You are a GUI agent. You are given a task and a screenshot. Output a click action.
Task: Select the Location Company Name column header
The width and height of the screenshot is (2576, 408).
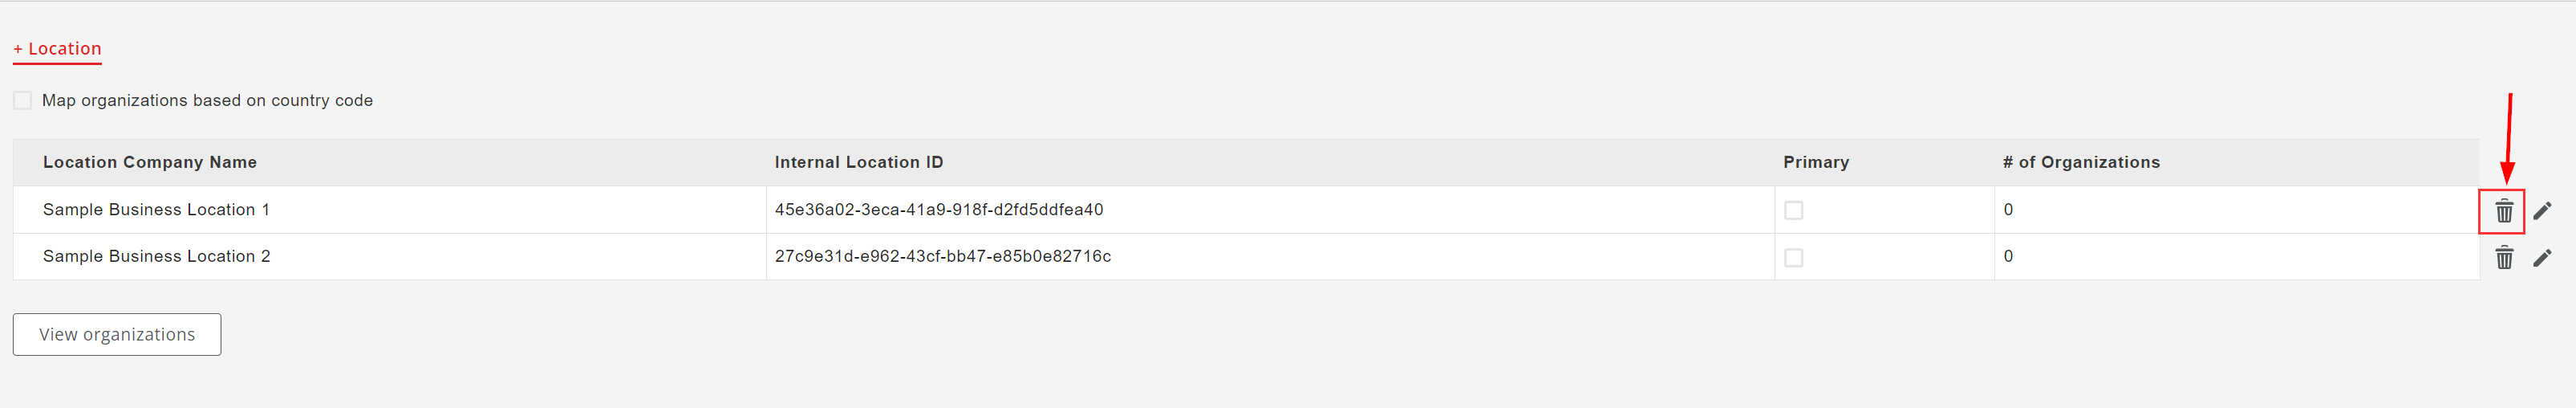coord(150,162)
